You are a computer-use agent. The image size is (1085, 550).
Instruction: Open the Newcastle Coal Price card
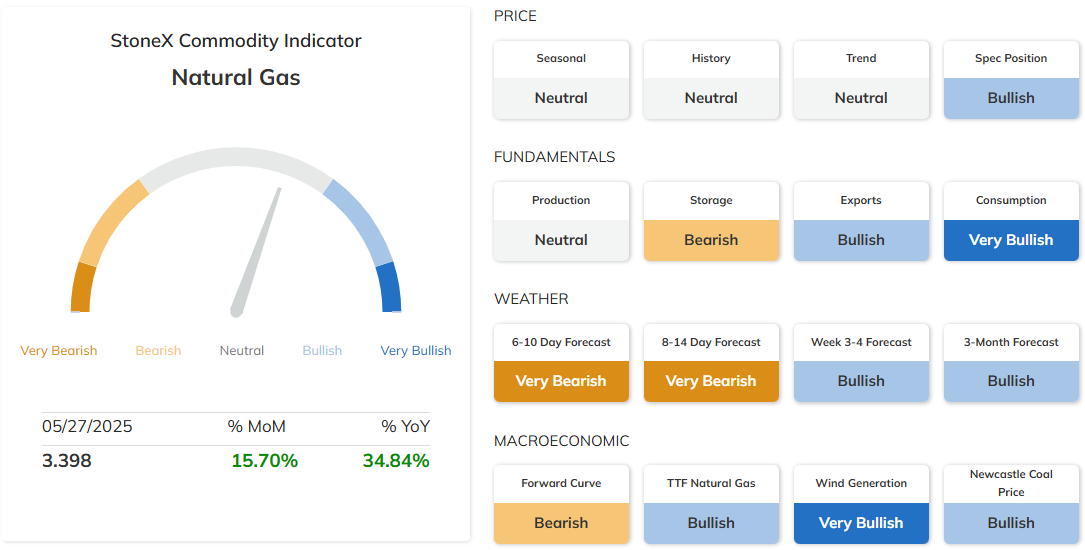pyautogui.click(x=1011, y=504)
